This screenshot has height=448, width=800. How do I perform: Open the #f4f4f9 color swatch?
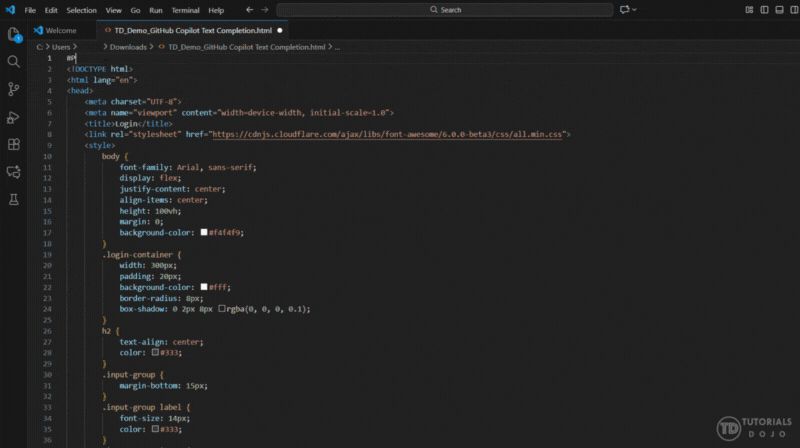[x=204, y=232]
